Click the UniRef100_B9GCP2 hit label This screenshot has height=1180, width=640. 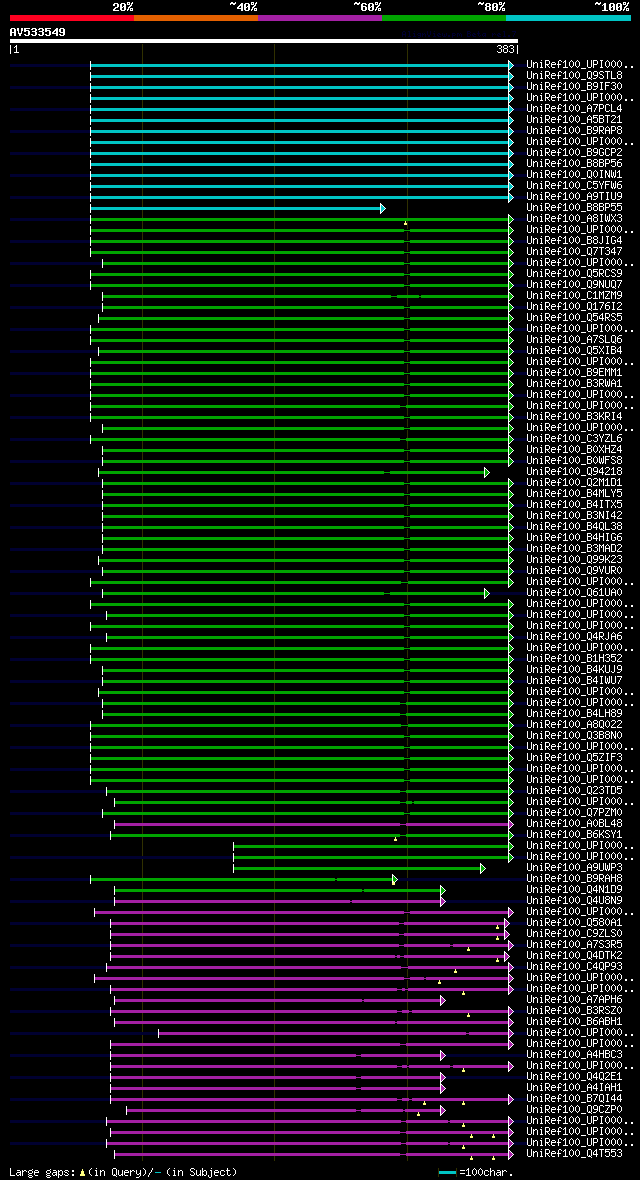[574, 153]
